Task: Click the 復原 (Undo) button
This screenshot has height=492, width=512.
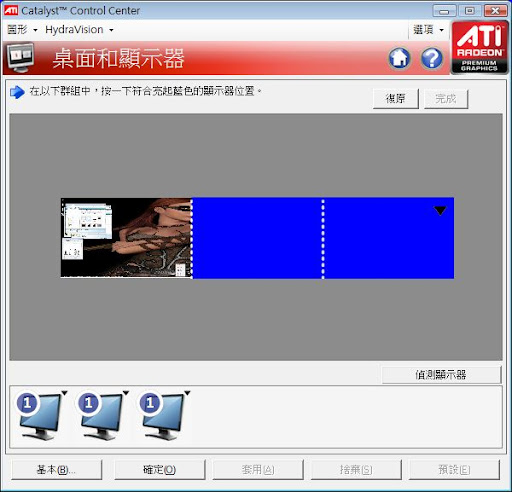Action: tap(396, 99)
